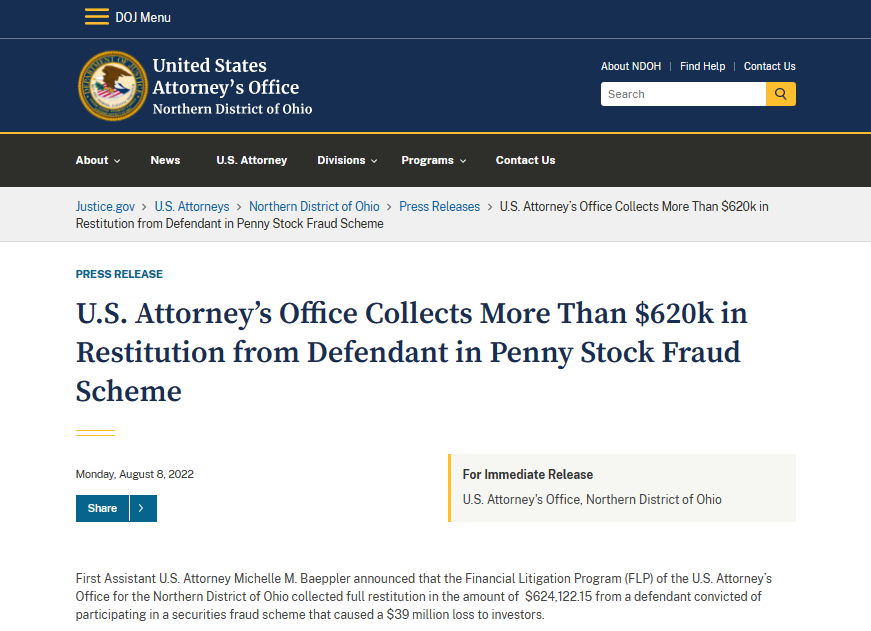The width and height of the screenshot is (871, 631).
Task: Open the Find Help link
Action: (x=702, y=66)
